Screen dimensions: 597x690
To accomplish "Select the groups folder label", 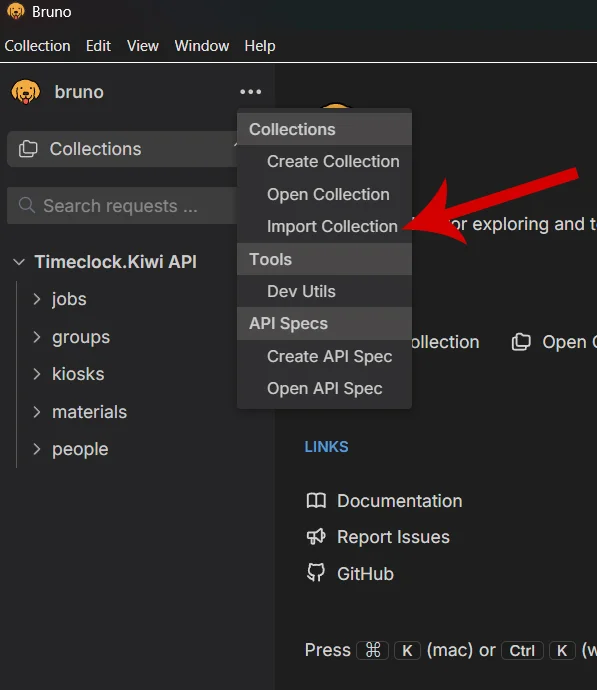I will pos(81,338).
